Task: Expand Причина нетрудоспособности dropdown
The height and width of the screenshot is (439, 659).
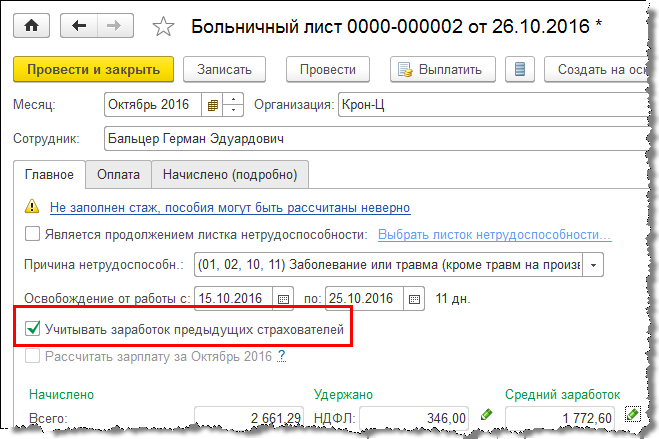Action: pyautogui.click(x=593, y=265)
